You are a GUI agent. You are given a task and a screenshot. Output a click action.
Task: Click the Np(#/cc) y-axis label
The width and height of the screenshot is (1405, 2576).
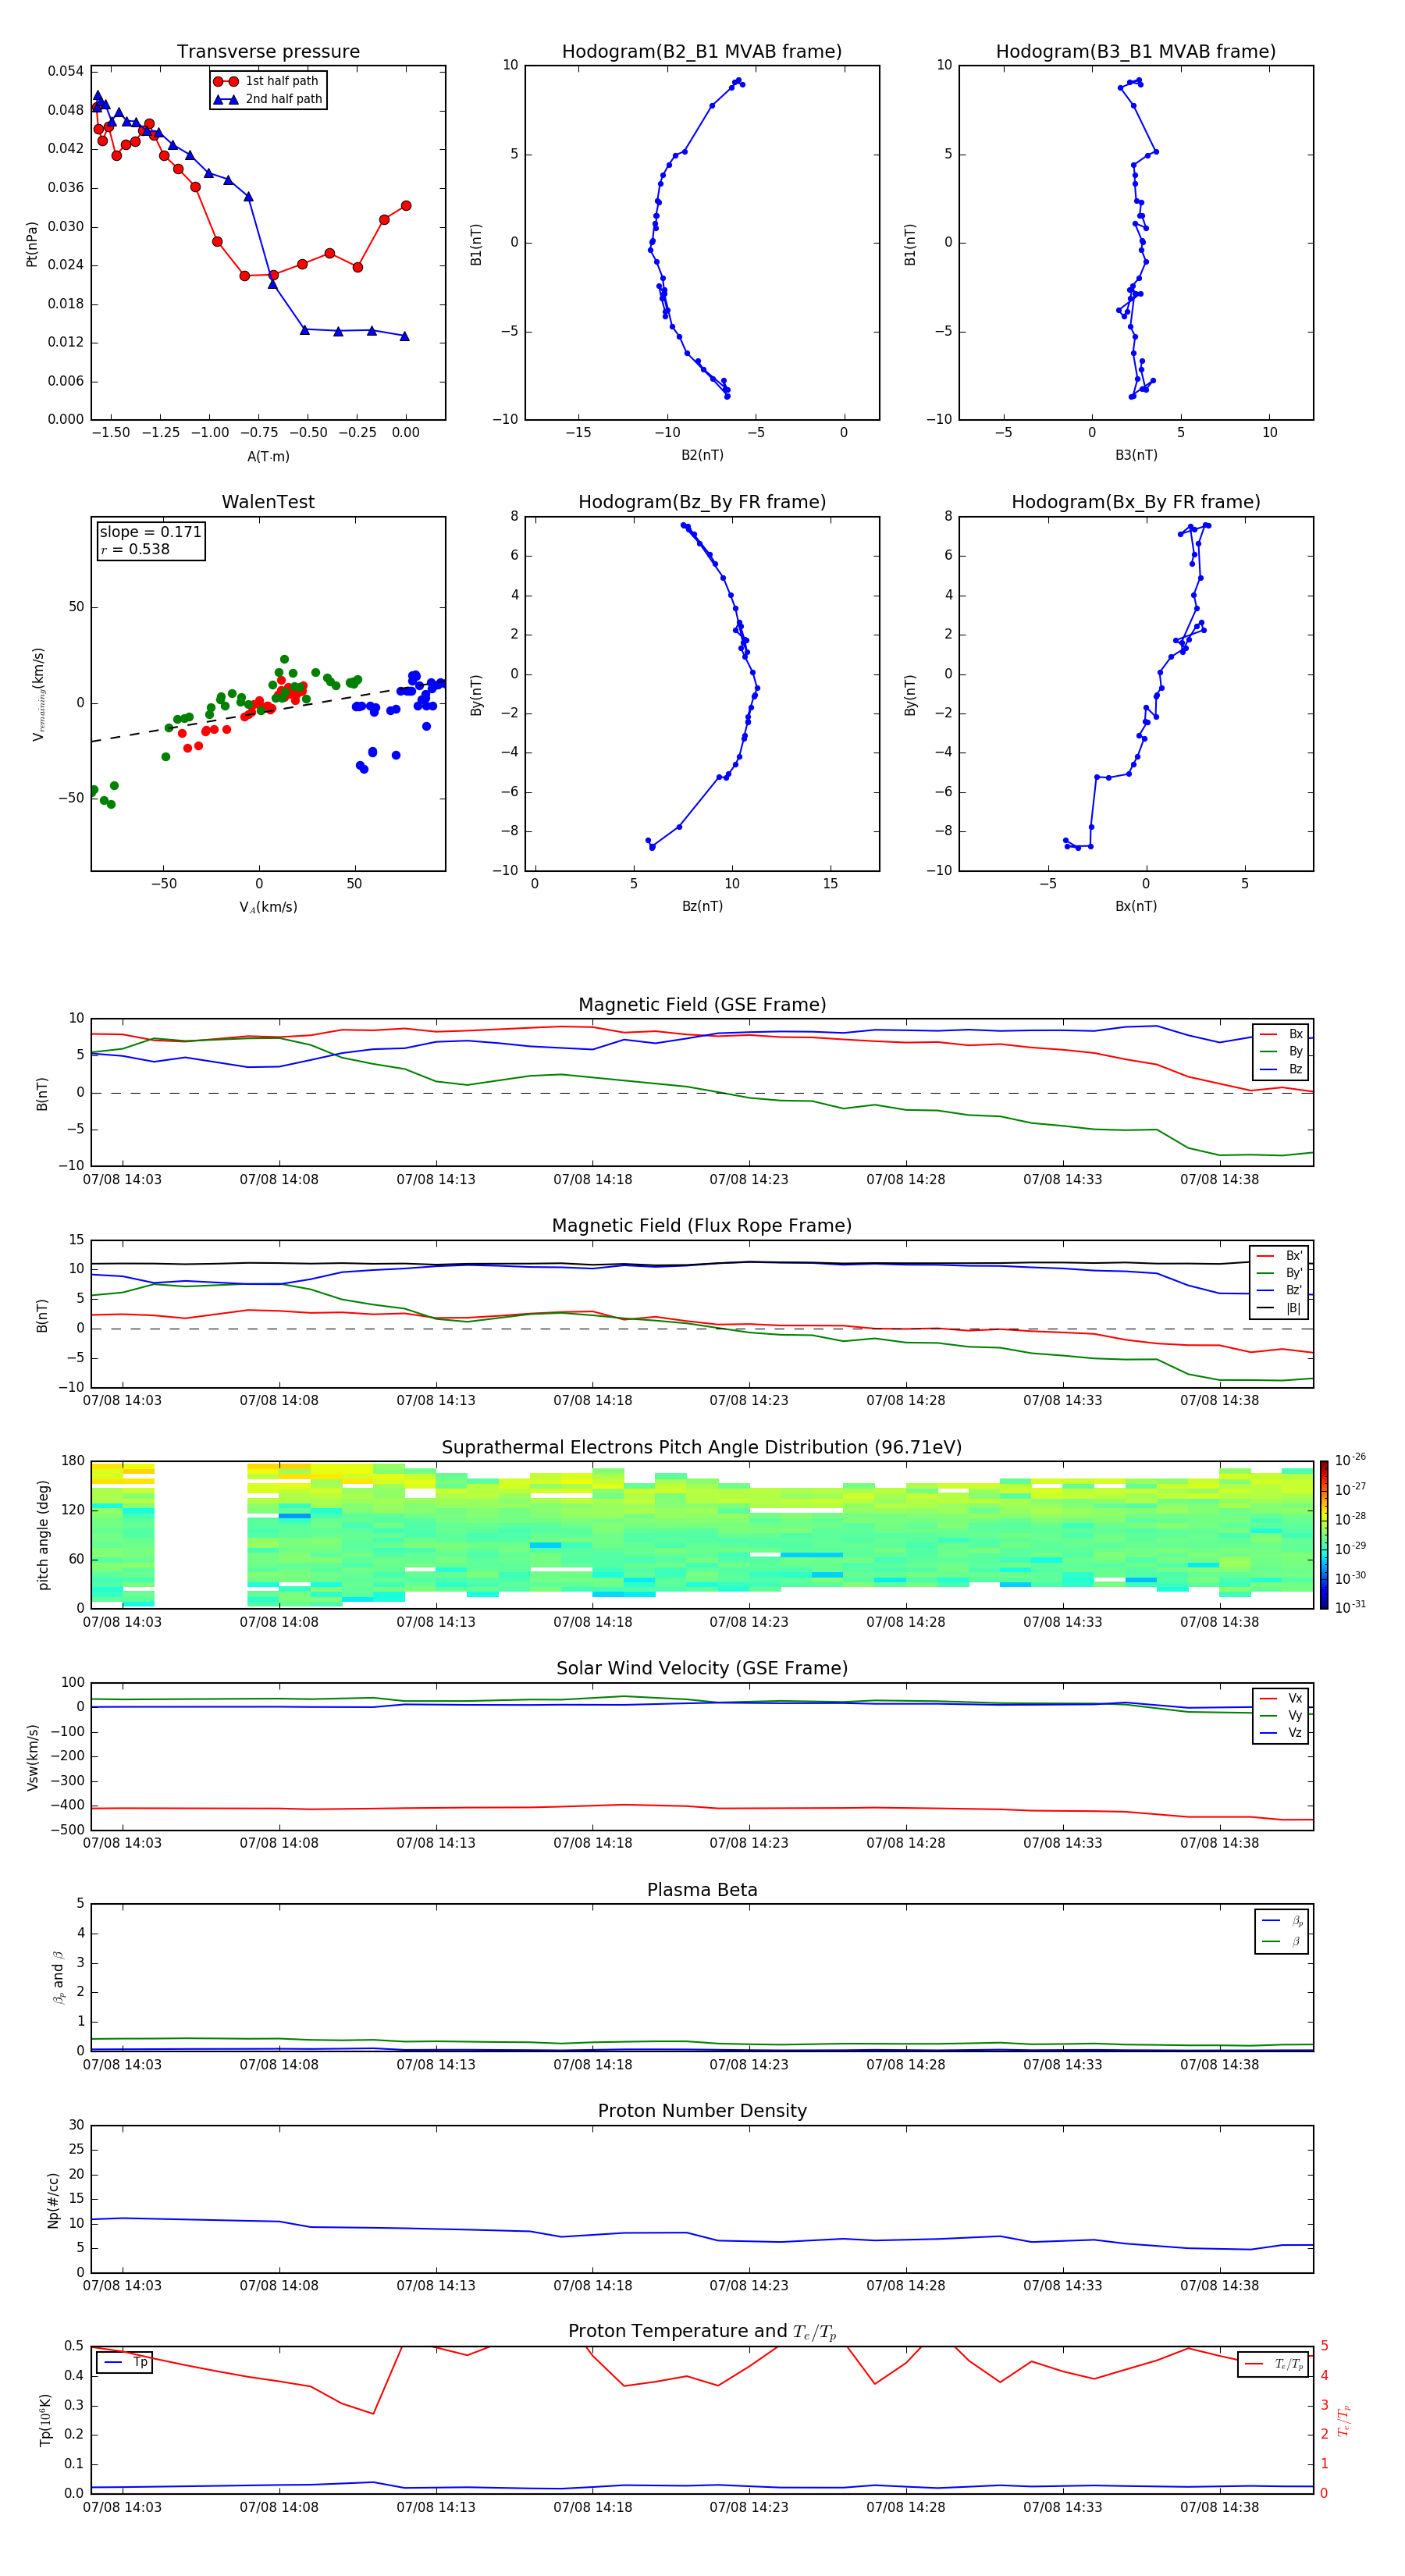(x=52, y=2199)
